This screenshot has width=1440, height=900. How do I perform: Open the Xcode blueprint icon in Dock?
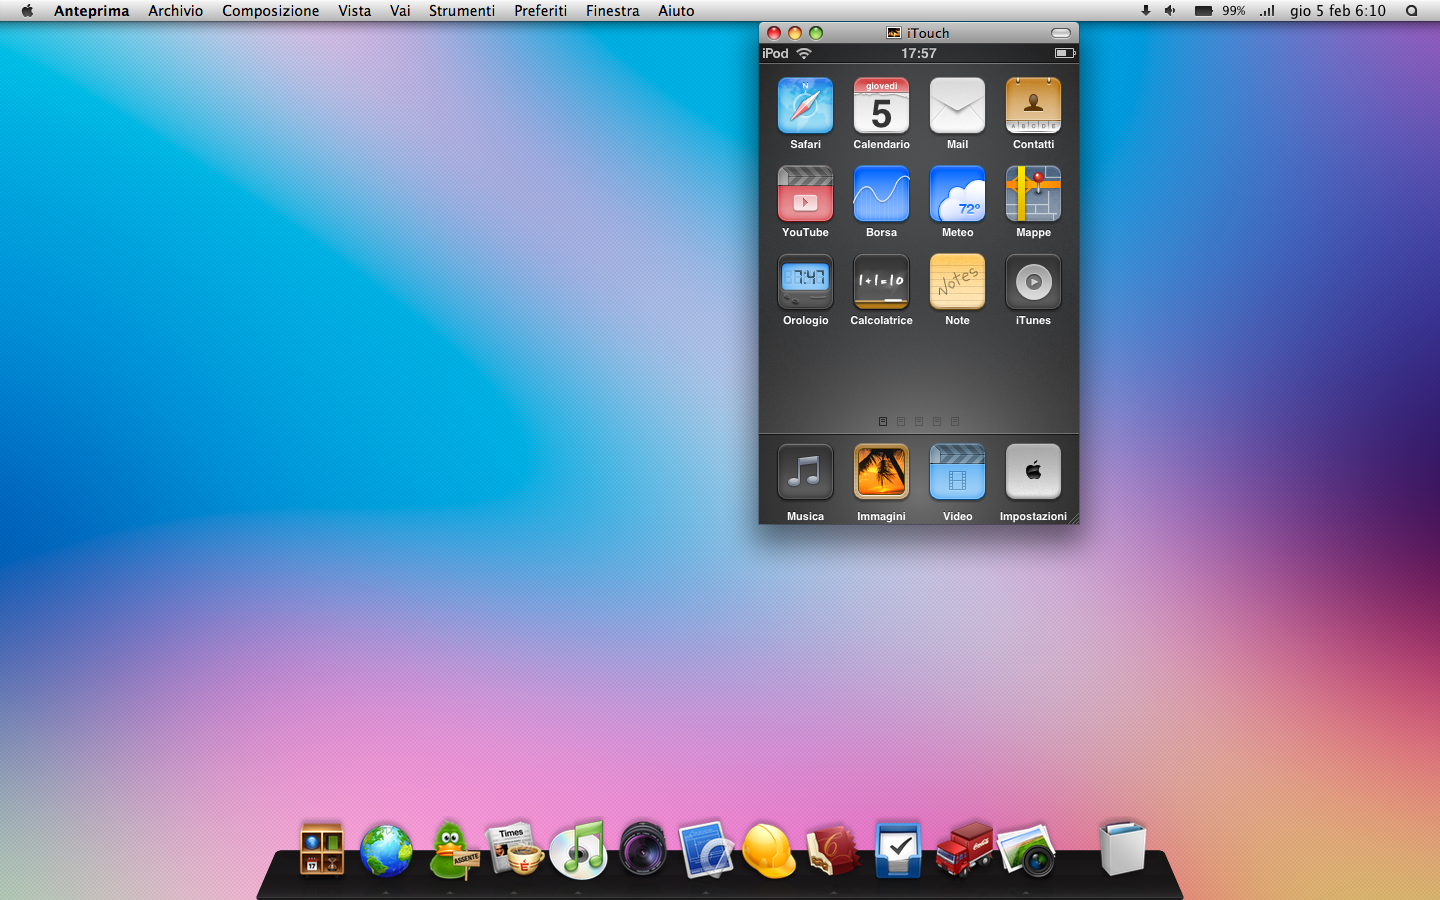tap(707, 849)
